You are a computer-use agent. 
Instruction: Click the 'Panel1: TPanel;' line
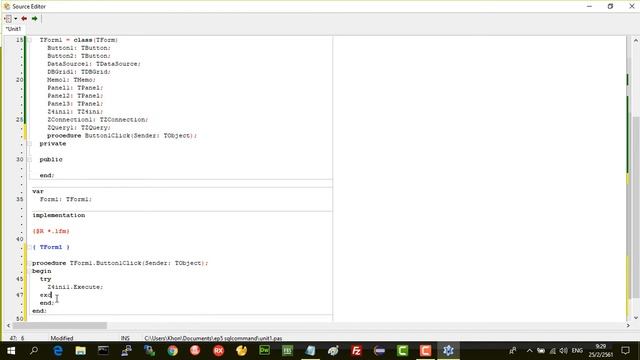coord(75,88)
